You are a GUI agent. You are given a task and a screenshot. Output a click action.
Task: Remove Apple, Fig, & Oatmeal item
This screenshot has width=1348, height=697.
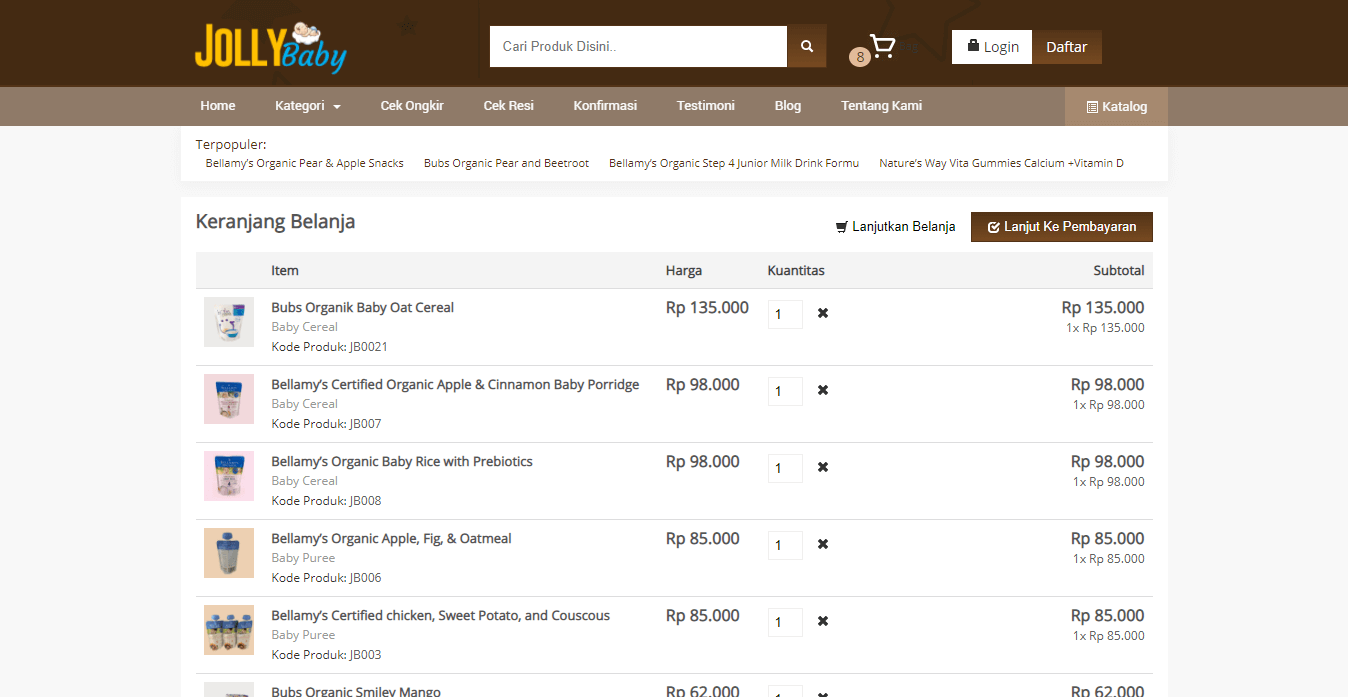[x=823, y=544]
